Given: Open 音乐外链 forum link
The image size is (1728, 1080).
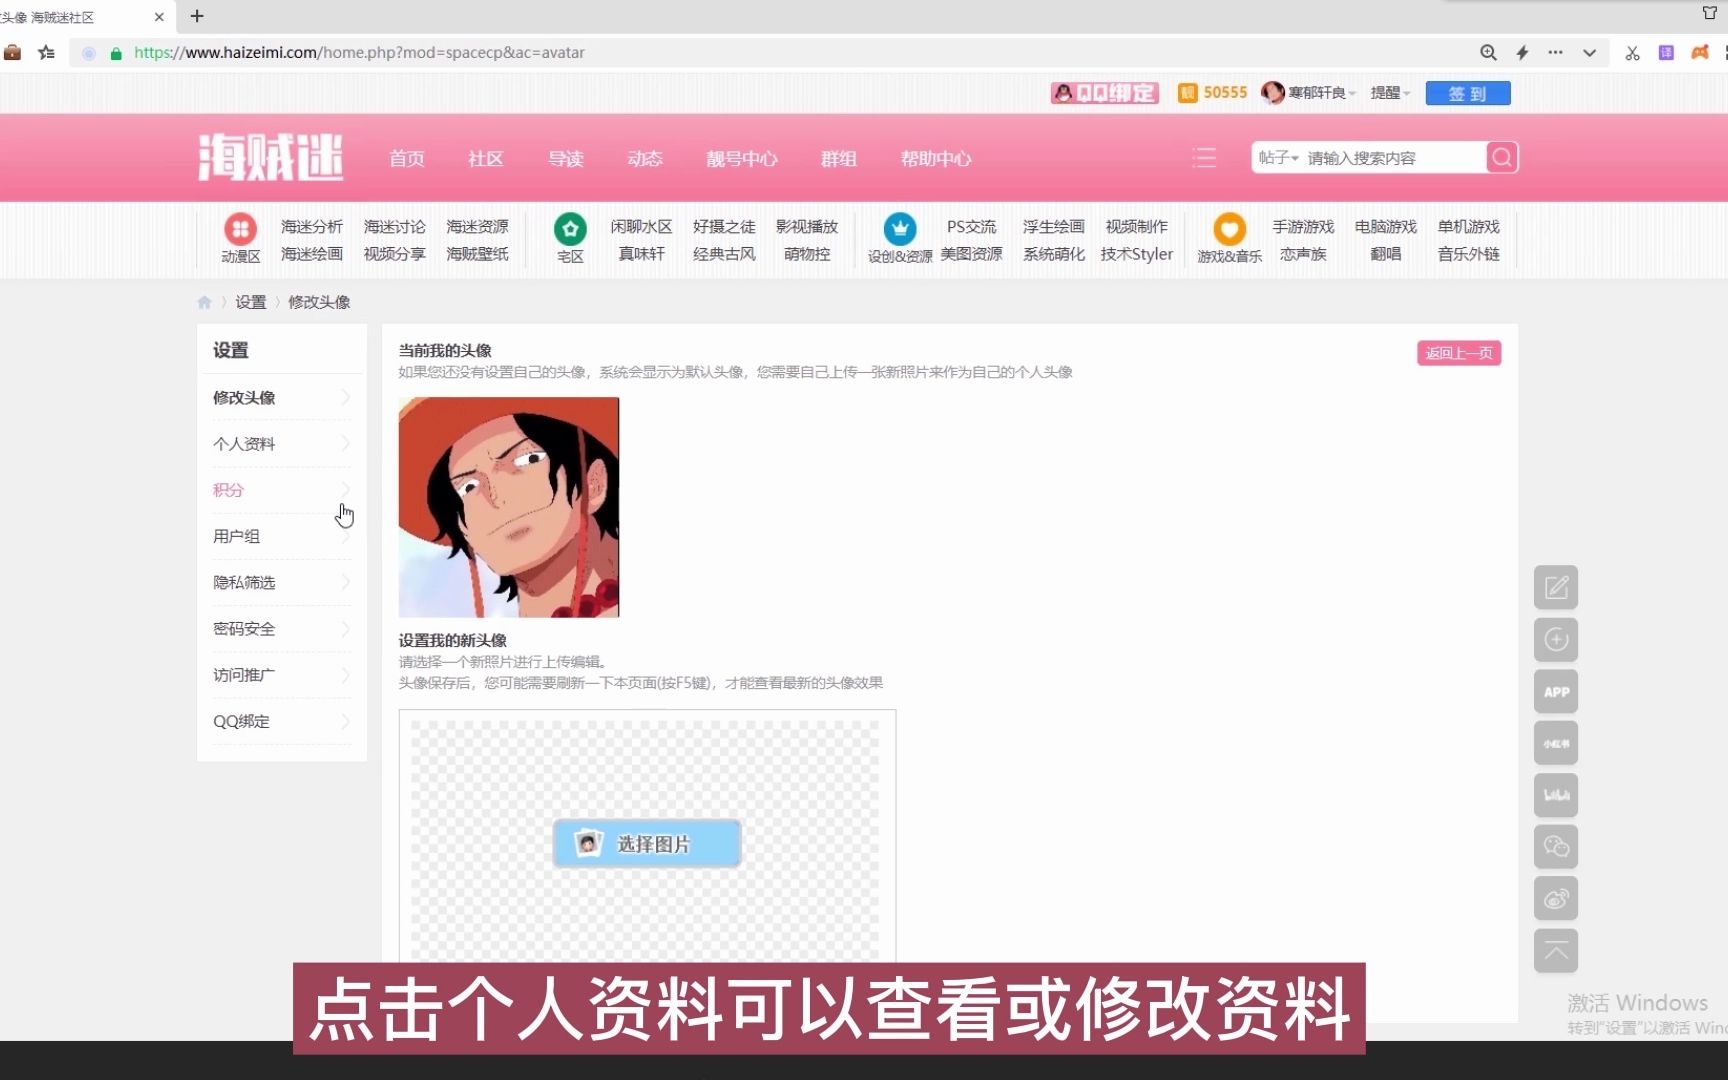Looking at the screenshot, I should [x=1468, y=254].
